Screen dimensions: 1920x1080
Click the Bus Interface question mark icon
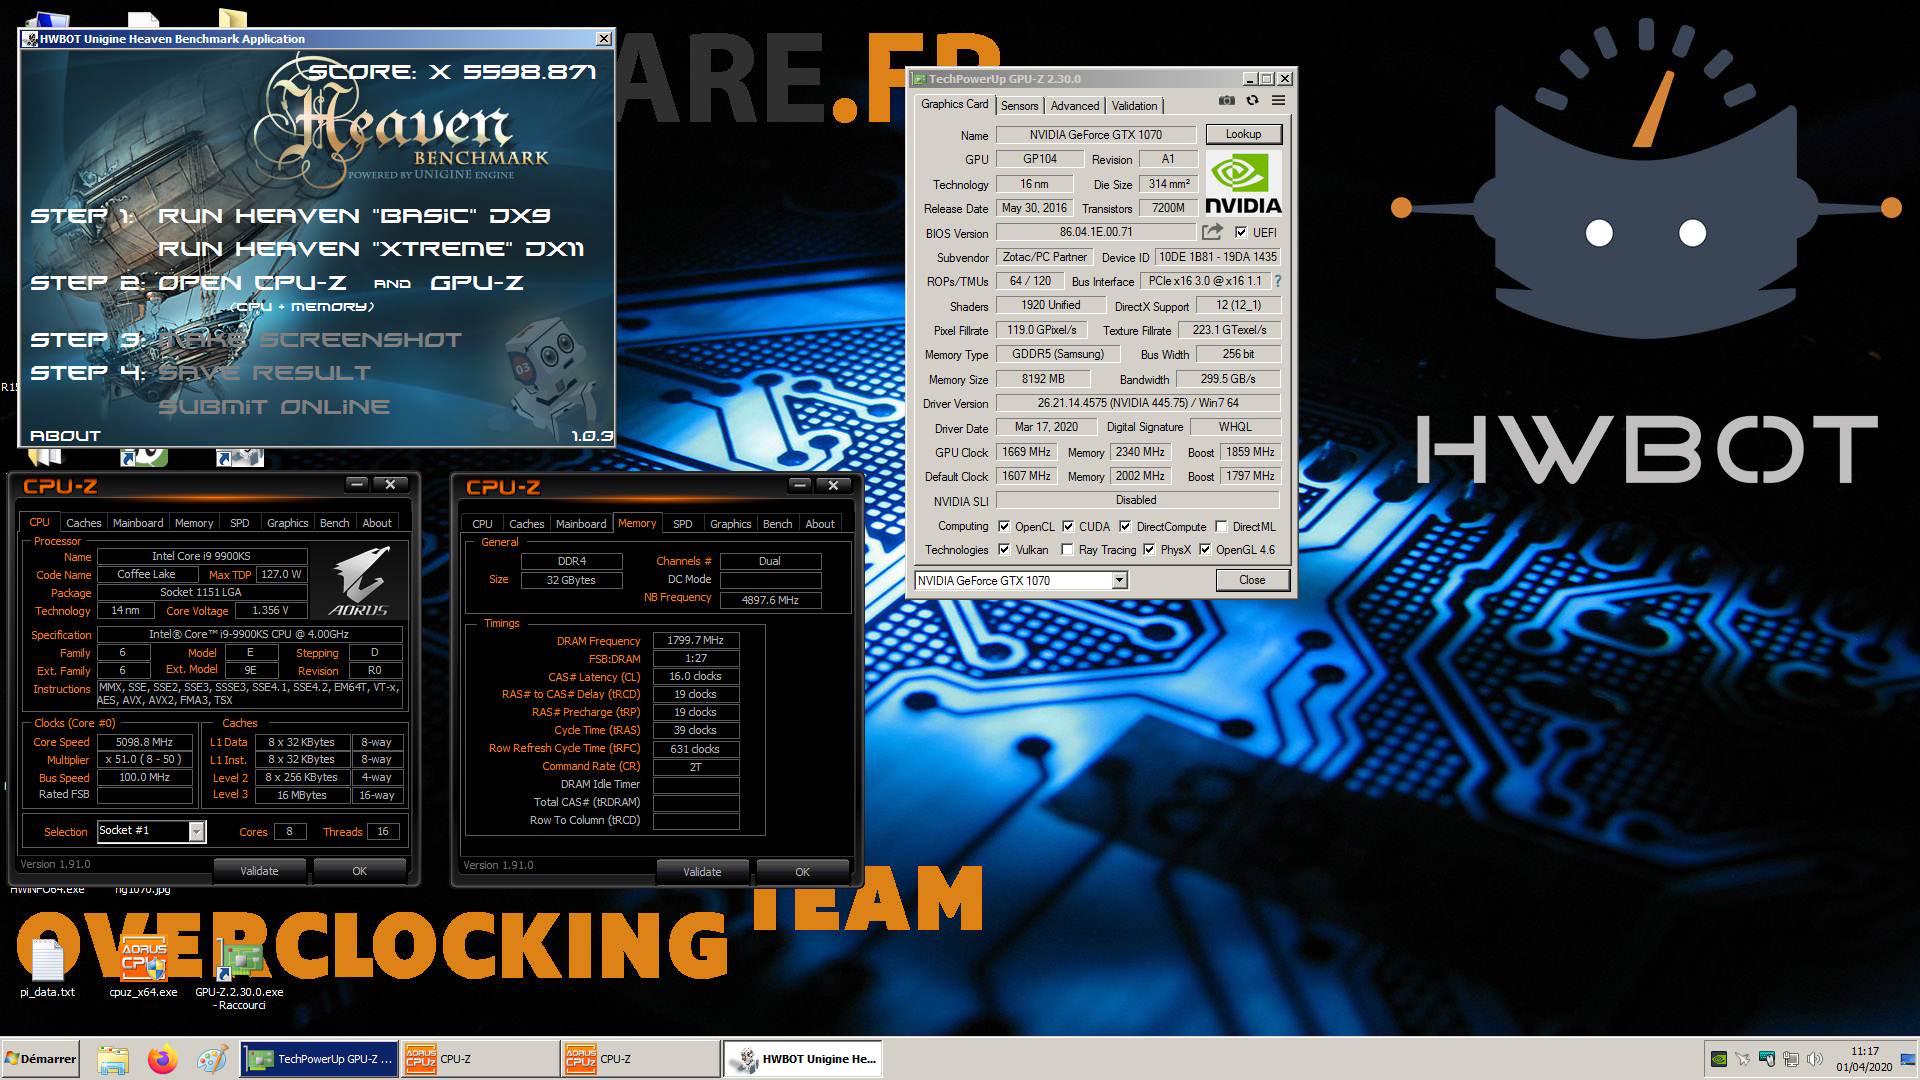click(x=1277, y=281)
